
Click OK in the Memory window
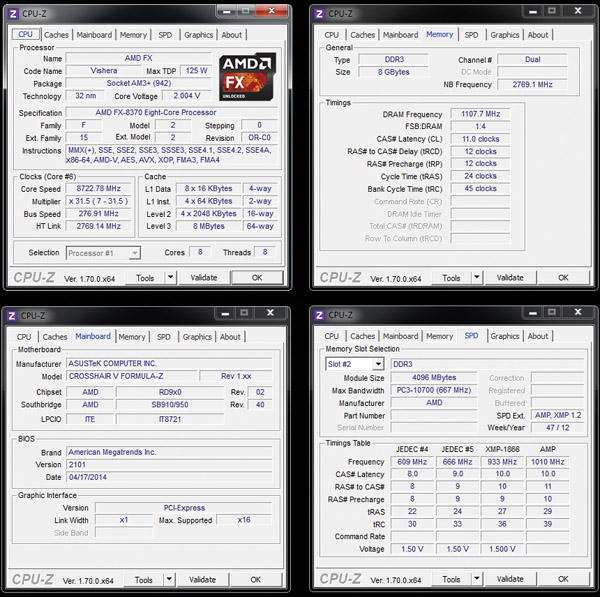pos(563,278)
